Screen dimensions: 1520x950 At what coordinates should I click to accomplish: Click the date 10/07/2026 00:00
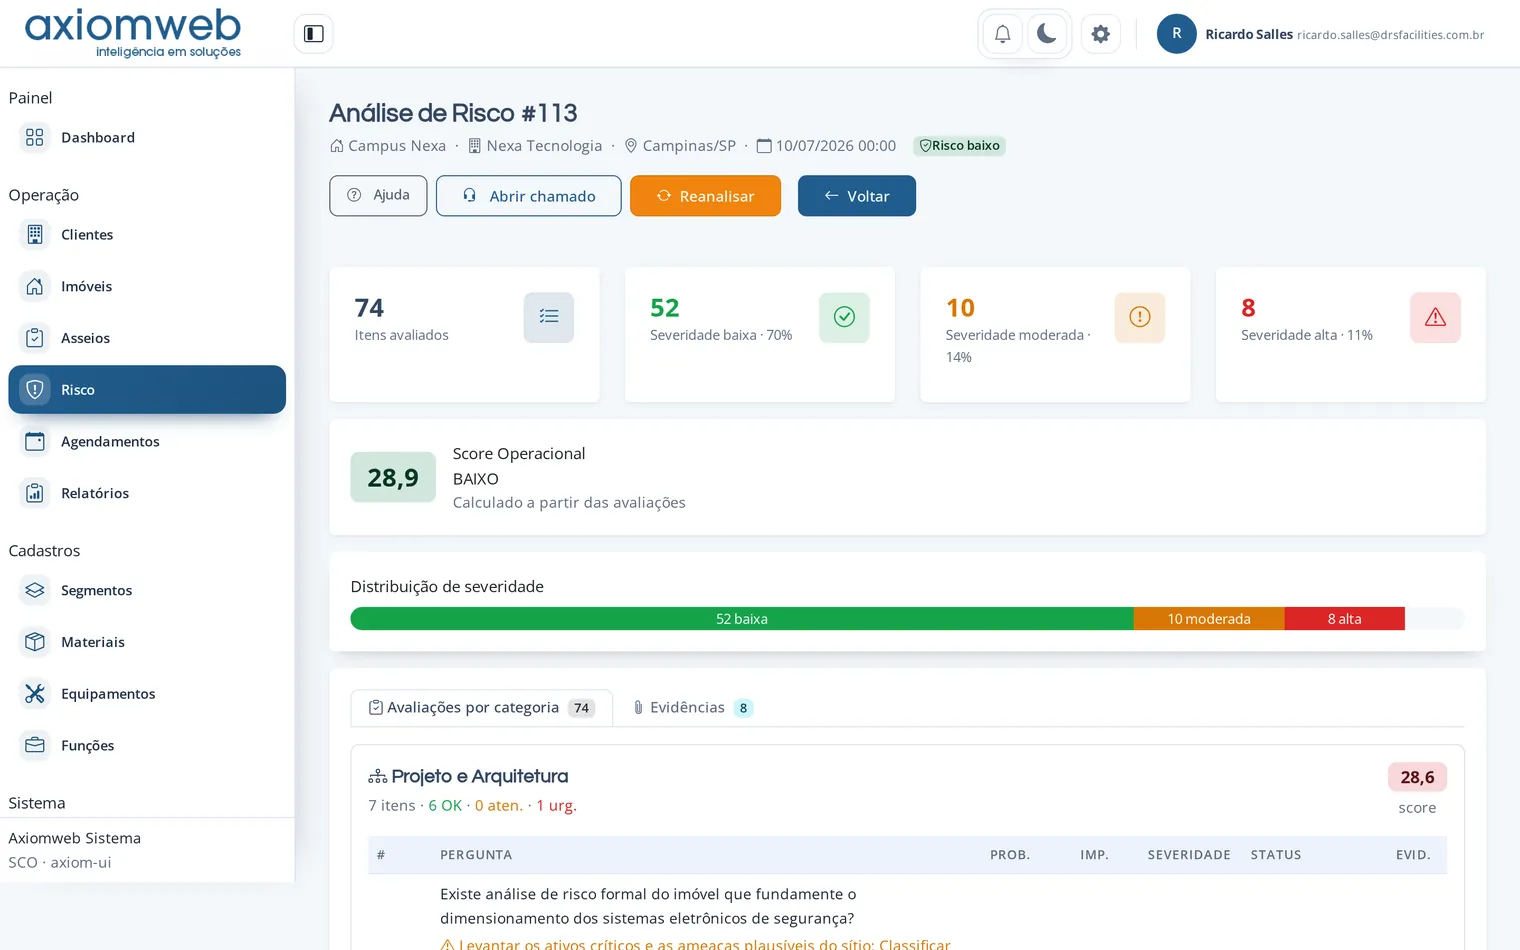[836, 146]
